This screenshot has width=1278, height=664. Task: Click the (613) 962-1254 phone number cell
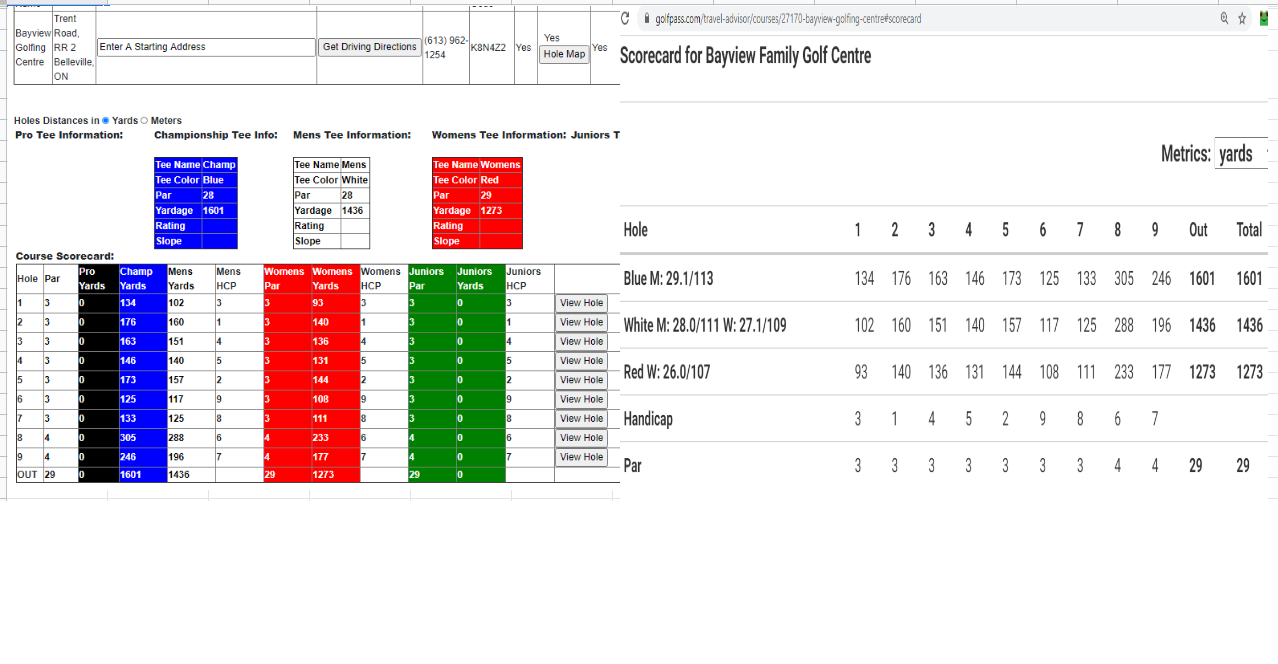[445, 47]
